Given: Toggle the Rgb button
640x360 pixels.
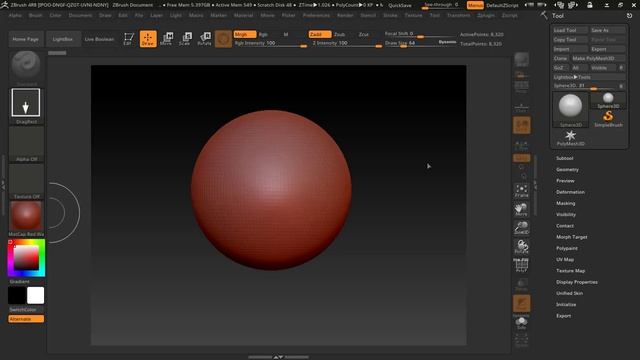Looking at the screenshot, I should pyautogui.click(x=263, y=34).
